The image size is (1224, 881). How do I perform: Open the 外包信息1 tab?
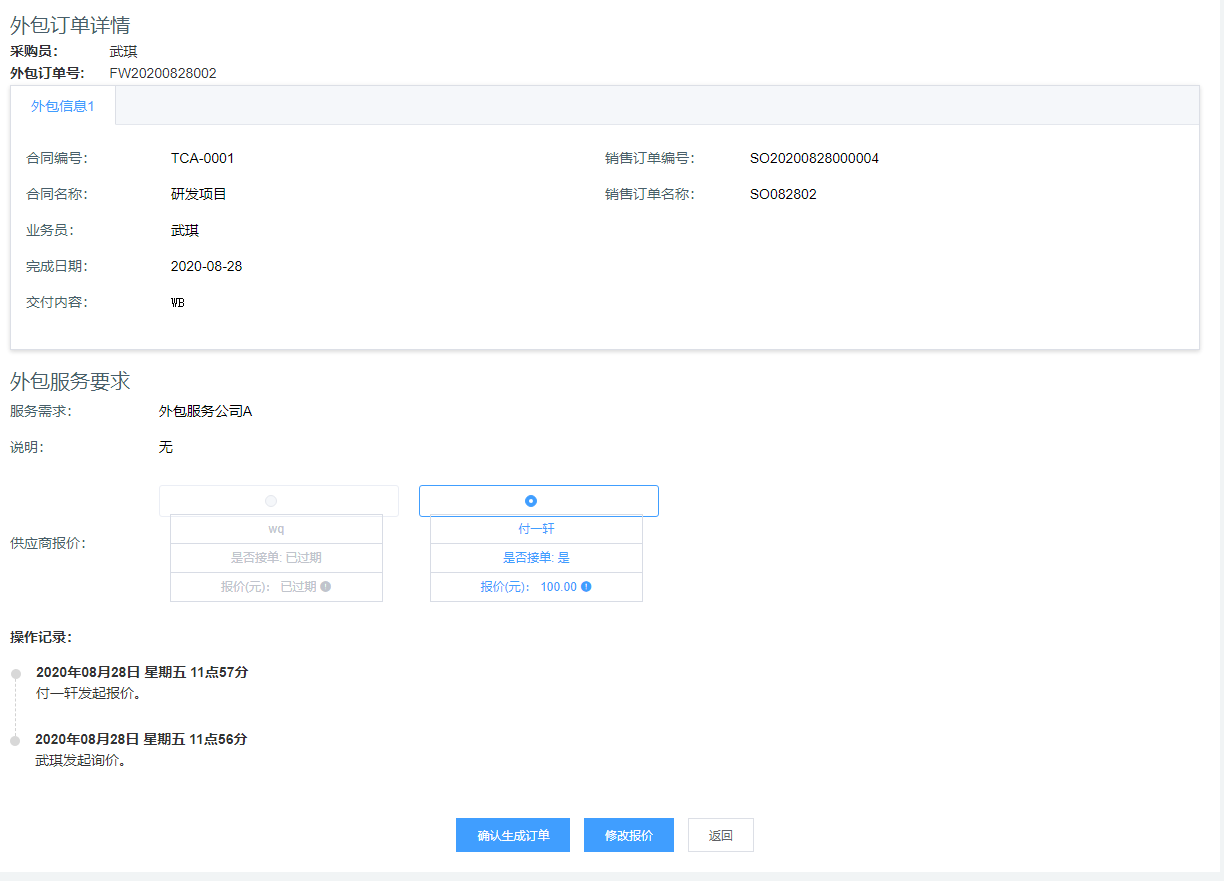(63, 106)
